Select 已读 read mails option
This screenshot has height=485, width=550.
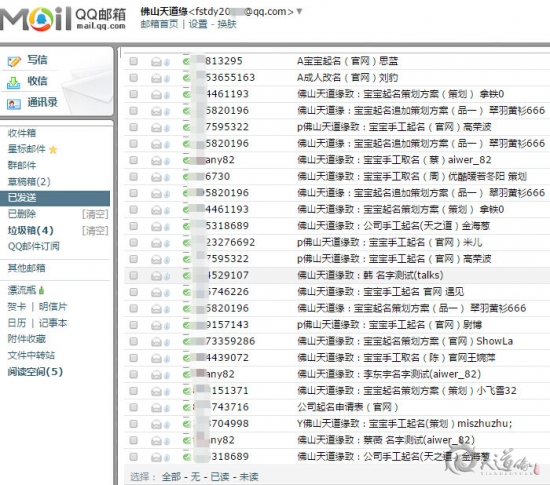click(220, 477)
